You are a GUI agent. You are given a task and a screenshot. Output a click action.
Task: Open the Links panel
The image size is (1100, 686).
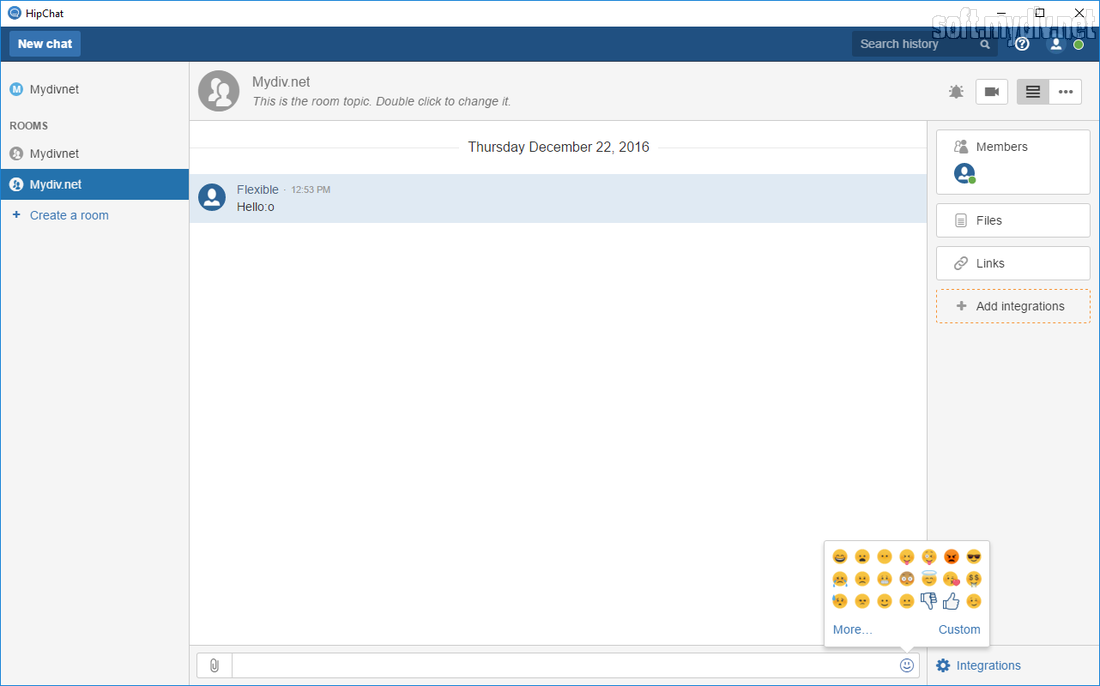(x=1013, y=263)
